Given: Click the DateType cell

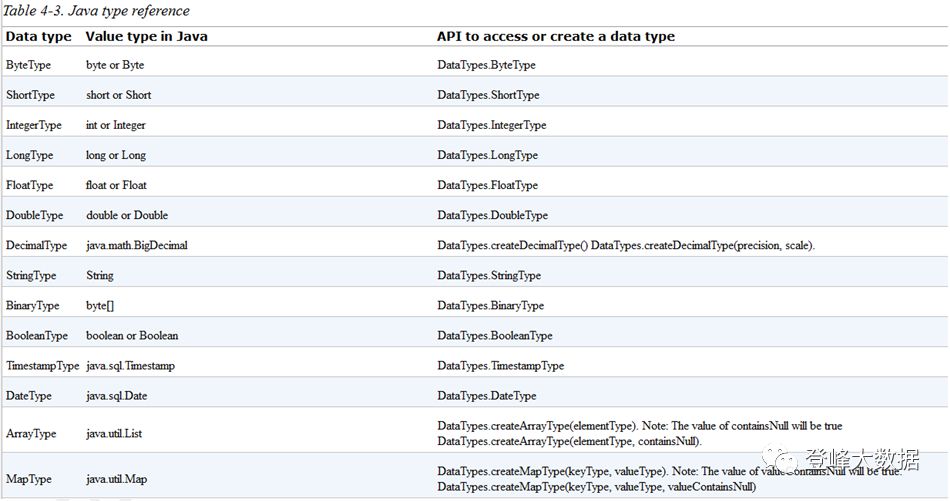Looking at the screenshot, I should click(x=29, y=396).
